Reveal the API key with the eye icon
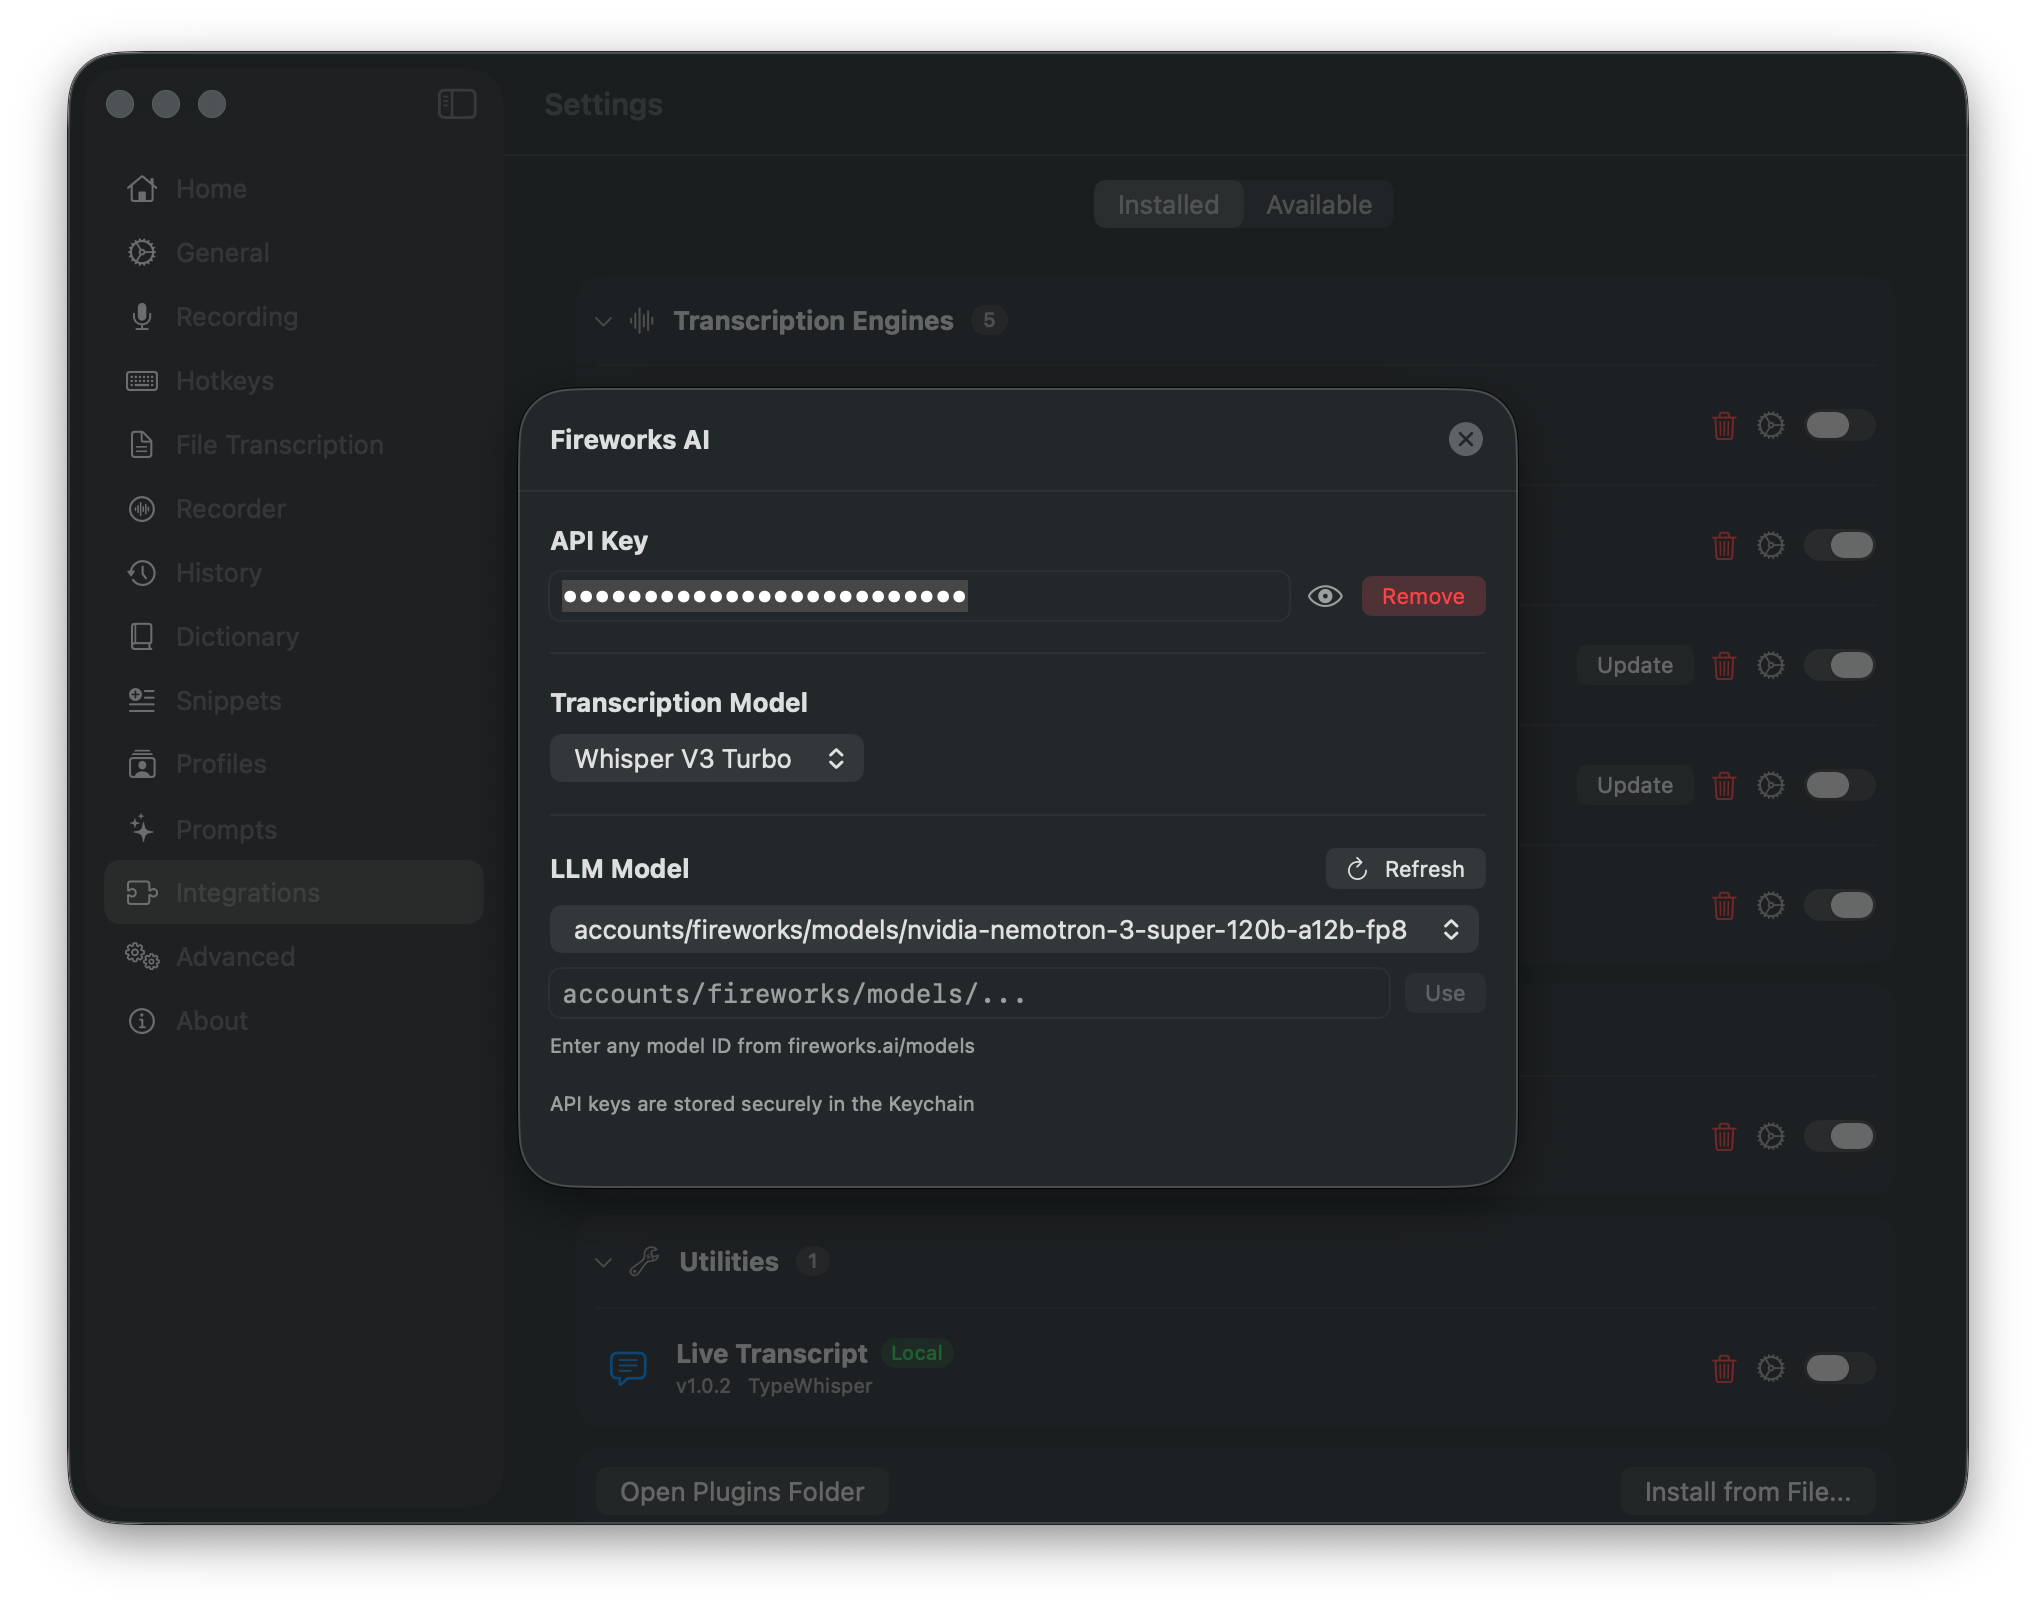Image resolution: width=2036 pixels, height=1608 pixels. point(1325,595)
